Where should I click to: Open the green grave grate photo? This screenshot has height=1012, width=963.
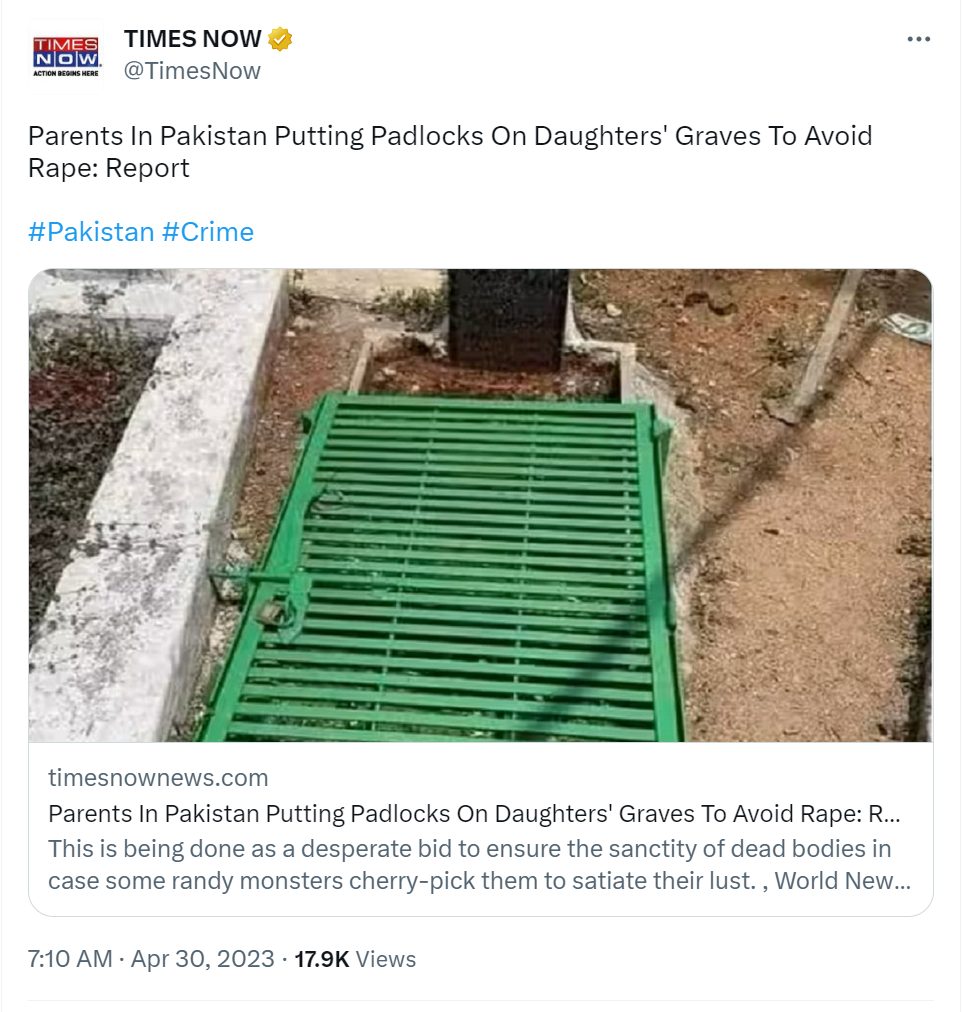(x=480, y=505)
